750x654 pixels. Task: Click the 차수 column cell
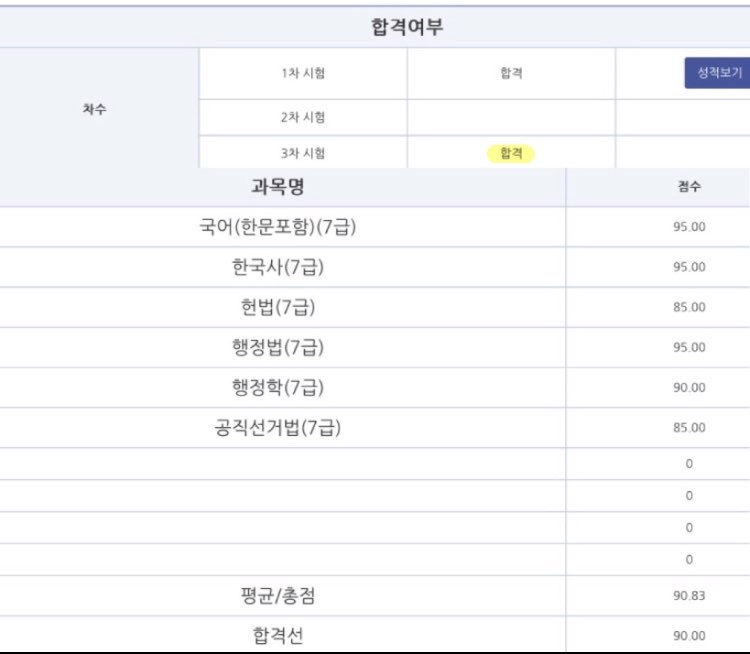point(94,109)
